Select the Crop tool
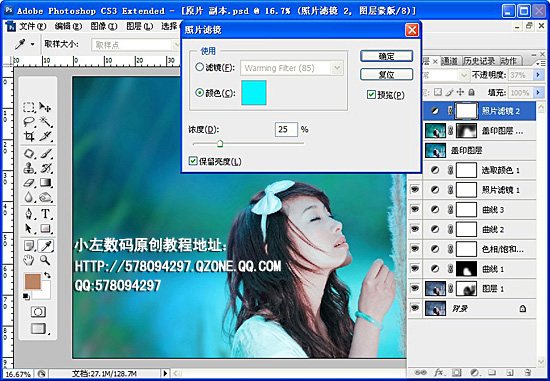Screen dimensions: 550x381 tap(29, 136)
